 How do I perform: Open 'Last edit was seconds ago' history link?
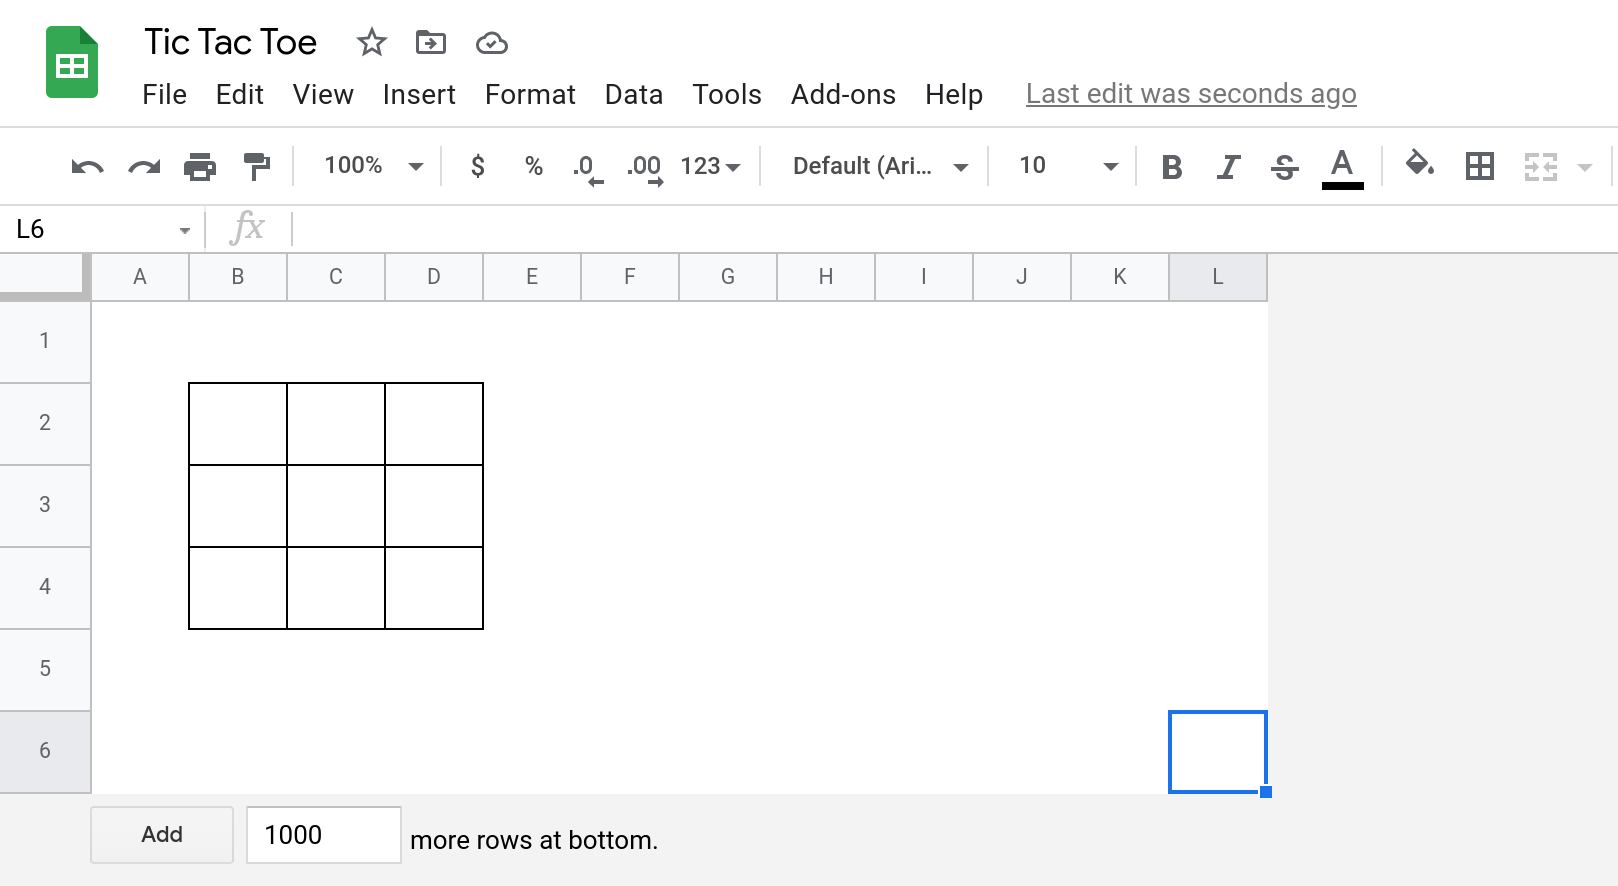pyautogui.click(x=1191, y=94)
